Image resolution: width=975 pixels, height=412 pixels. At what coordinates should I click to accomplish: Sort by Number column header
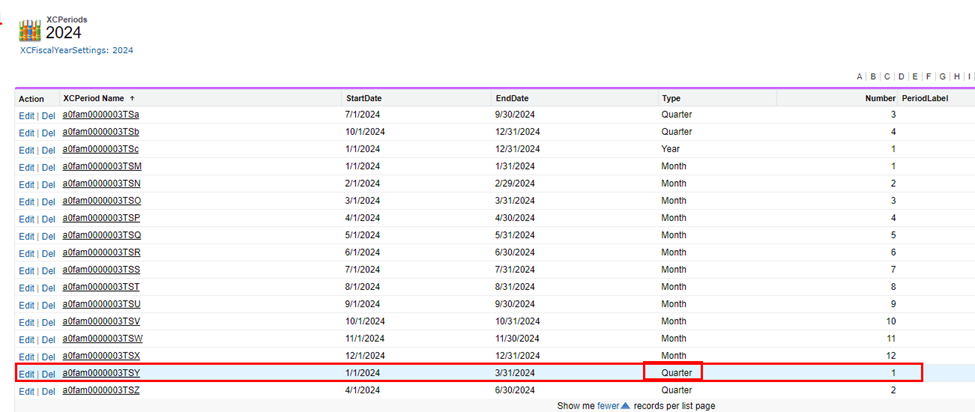tap(880, 98)
